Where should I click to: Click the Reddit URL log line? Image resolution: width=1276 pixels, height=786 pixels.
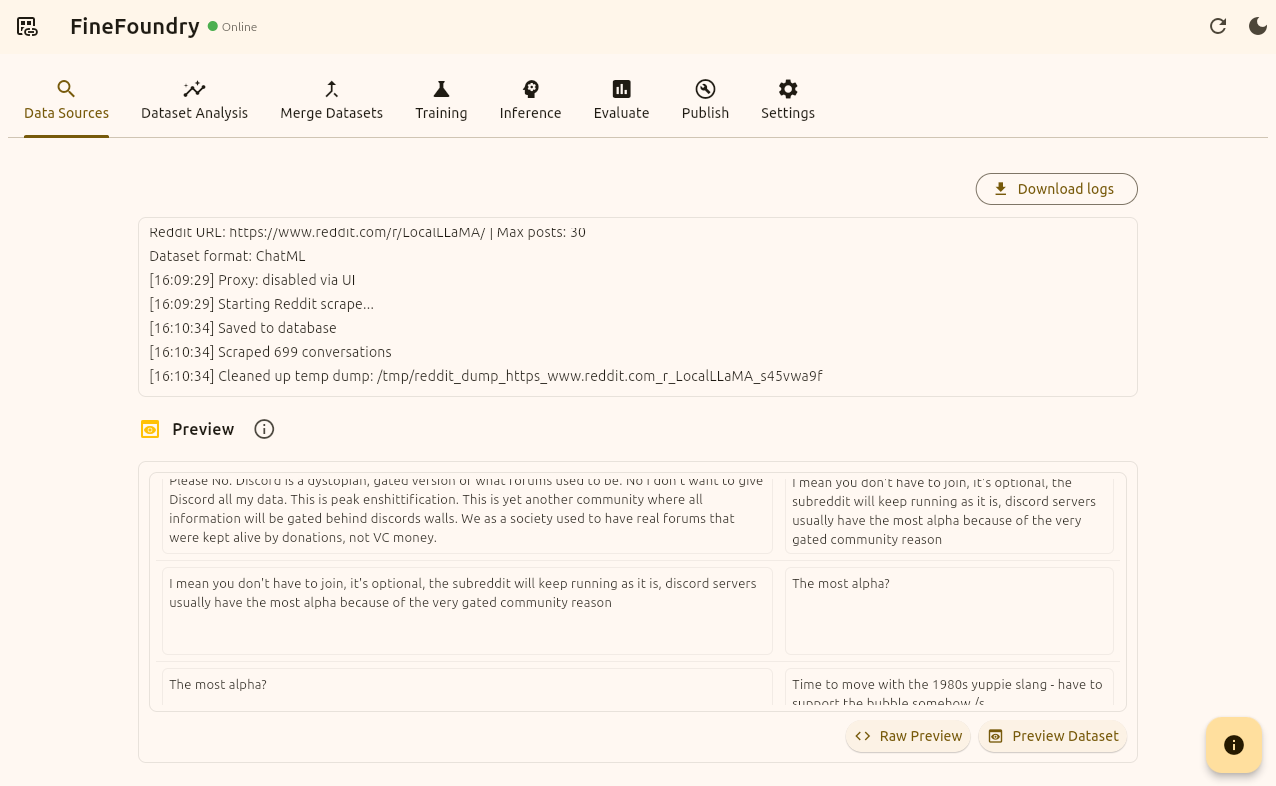pos(367,232)
